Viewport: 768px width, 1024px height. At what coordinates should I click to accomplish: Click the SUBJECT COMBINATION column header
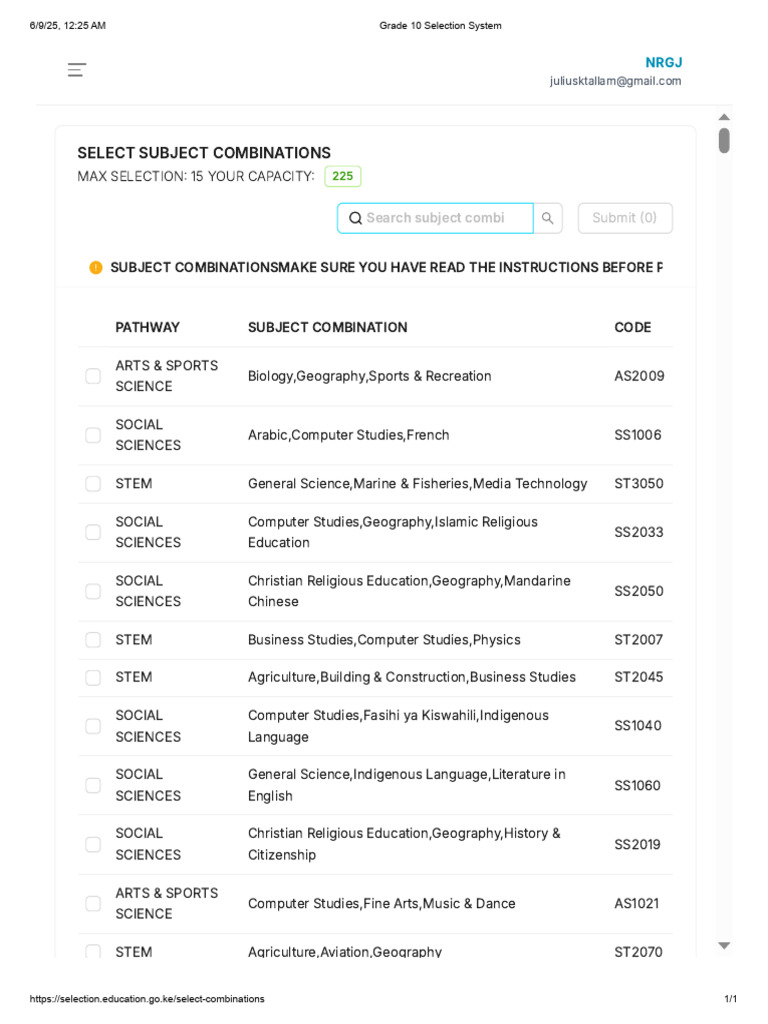327,327
